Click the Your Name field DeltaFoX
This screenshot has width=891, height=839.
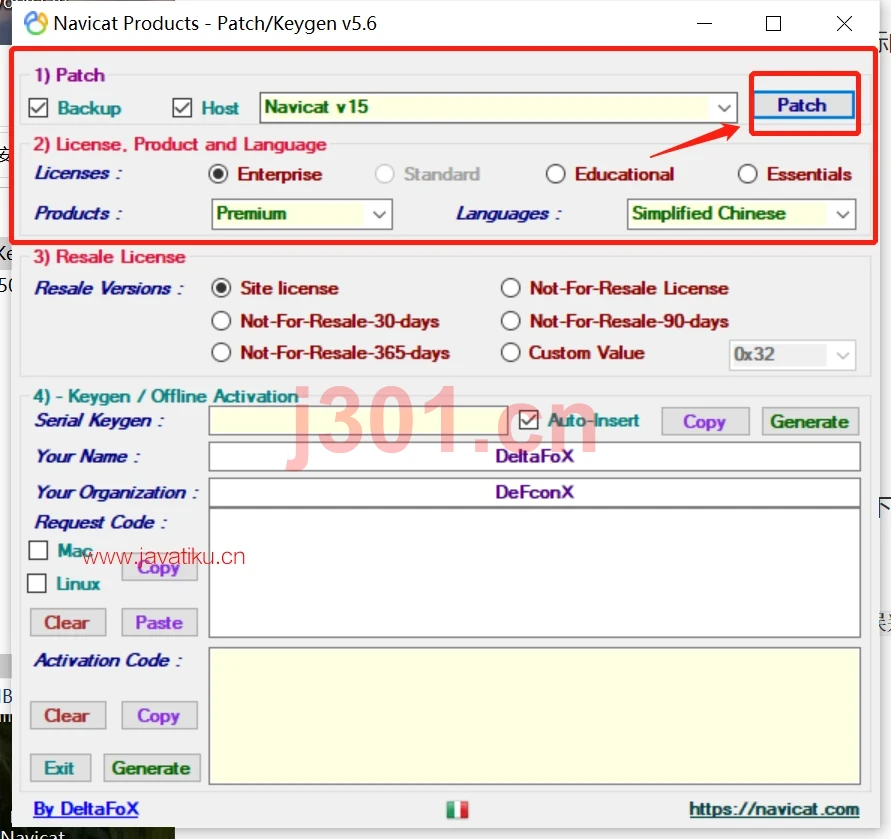pyautogui.click(x=534, y=456)
